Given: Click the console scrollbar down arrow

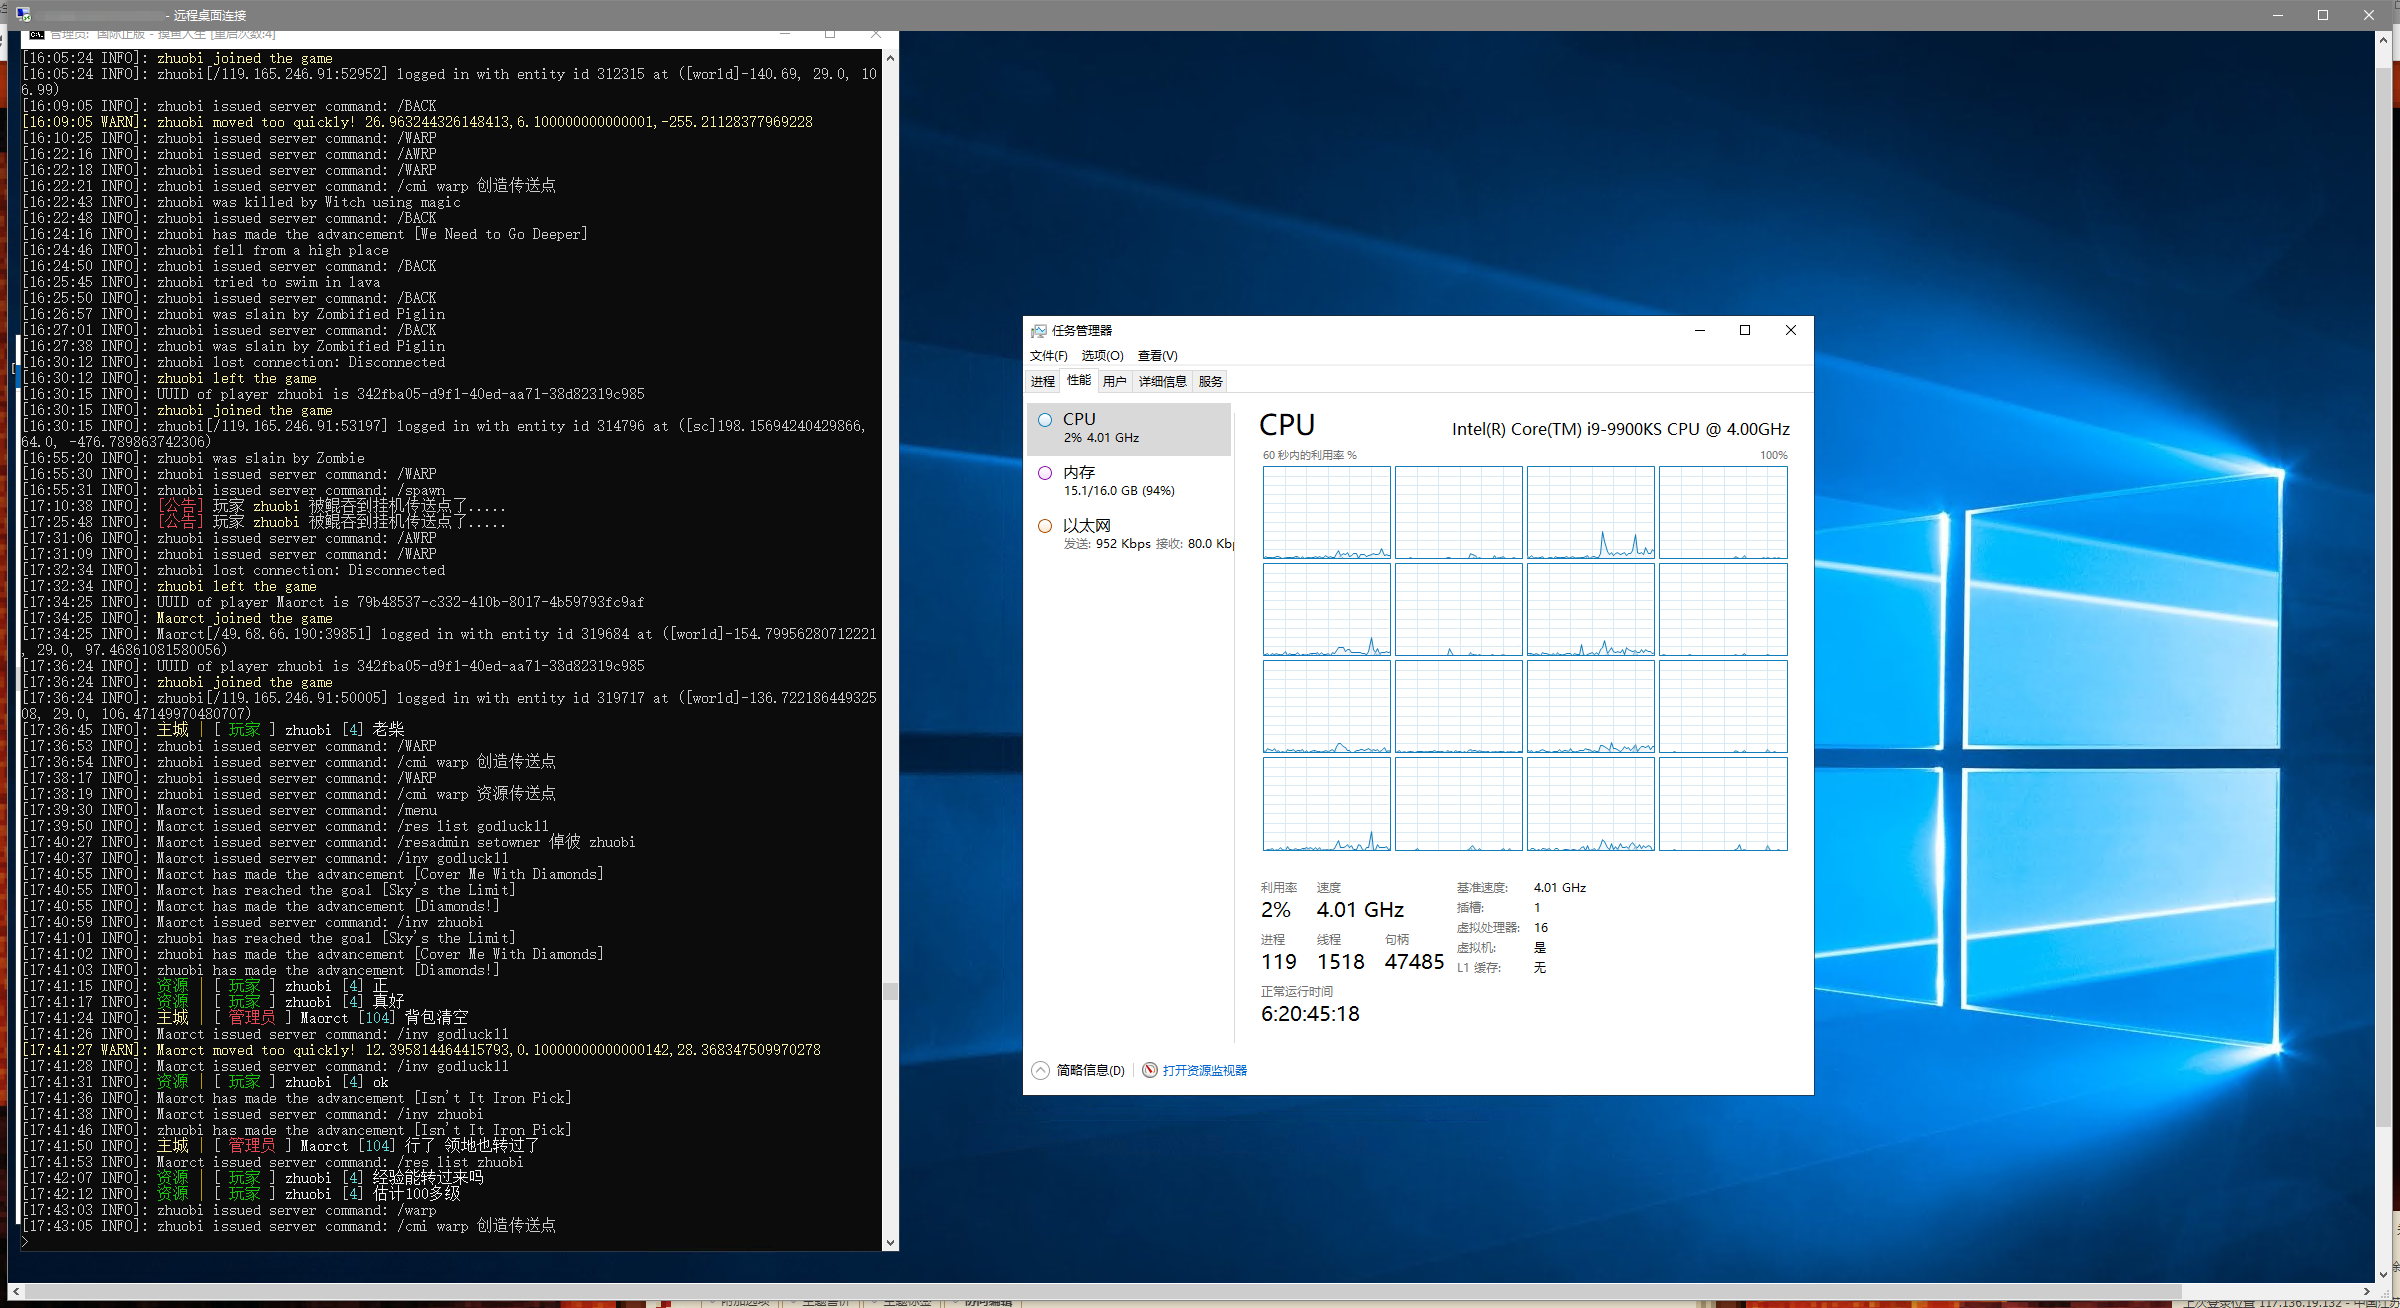Looking at the screenshot, I should 890,1243.
